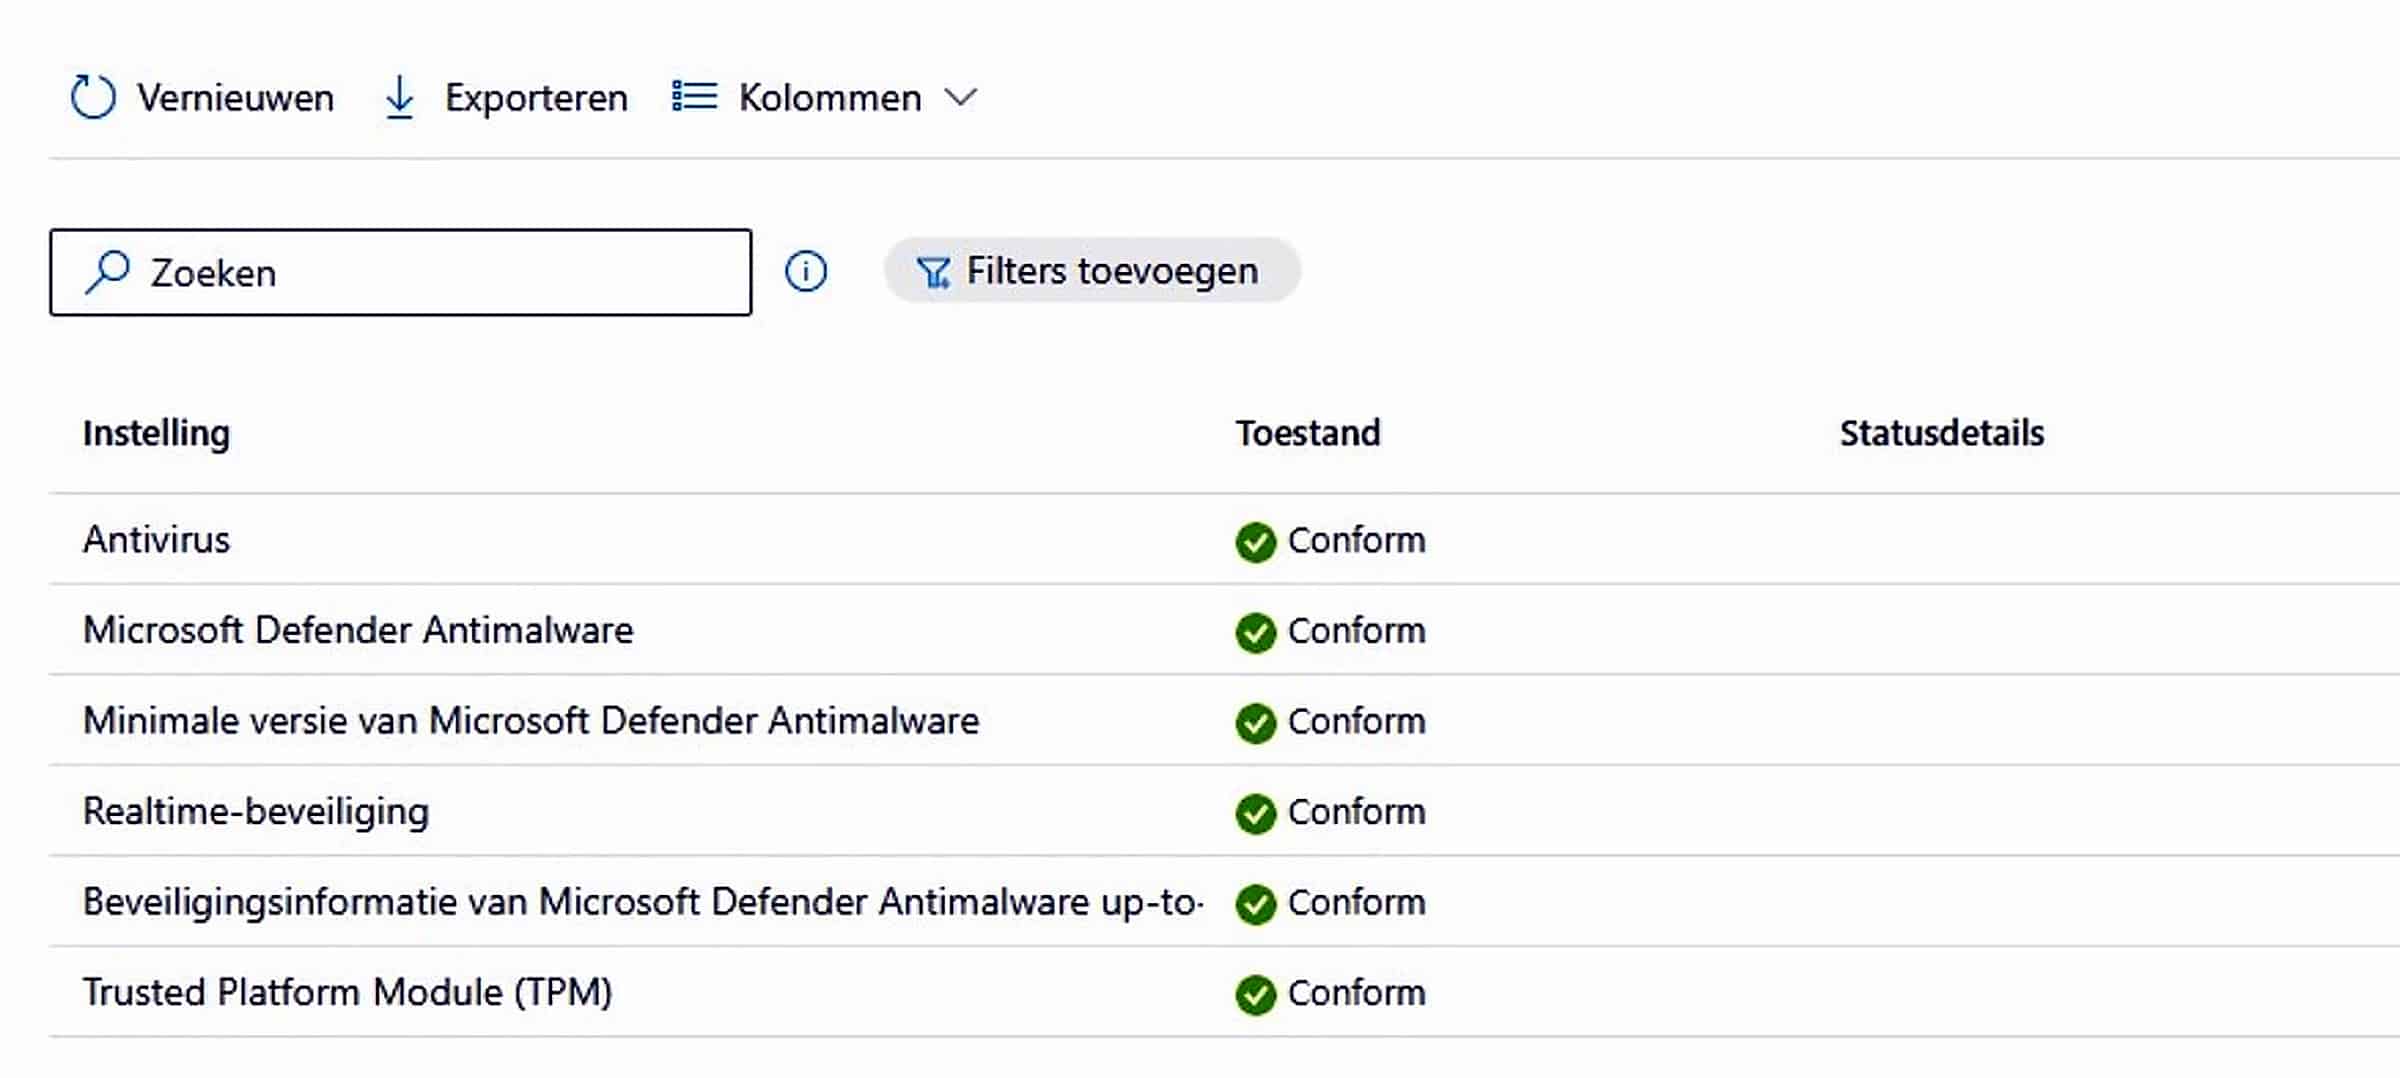Click the Vernieuwen refresh icon
The image size is (2400, 1078).
tap(93, 97)
